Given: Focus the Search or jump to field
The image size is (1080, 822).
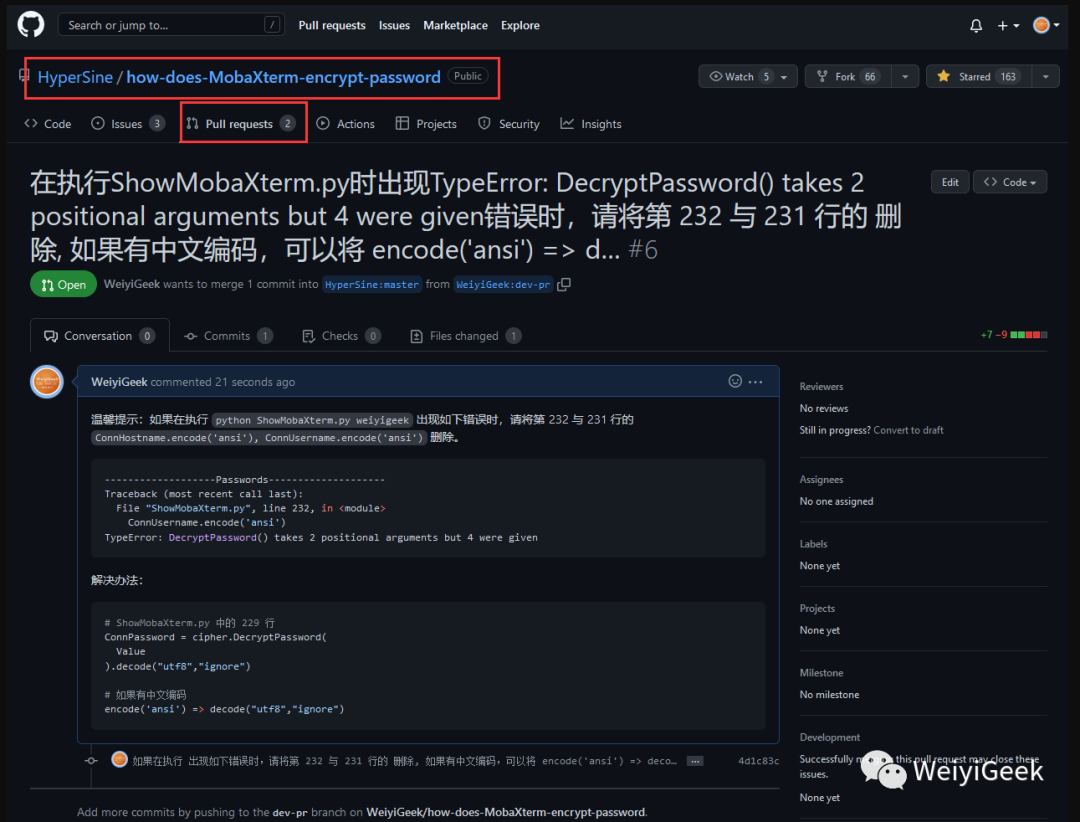Looking at the screenshot, I should point(172,25).
